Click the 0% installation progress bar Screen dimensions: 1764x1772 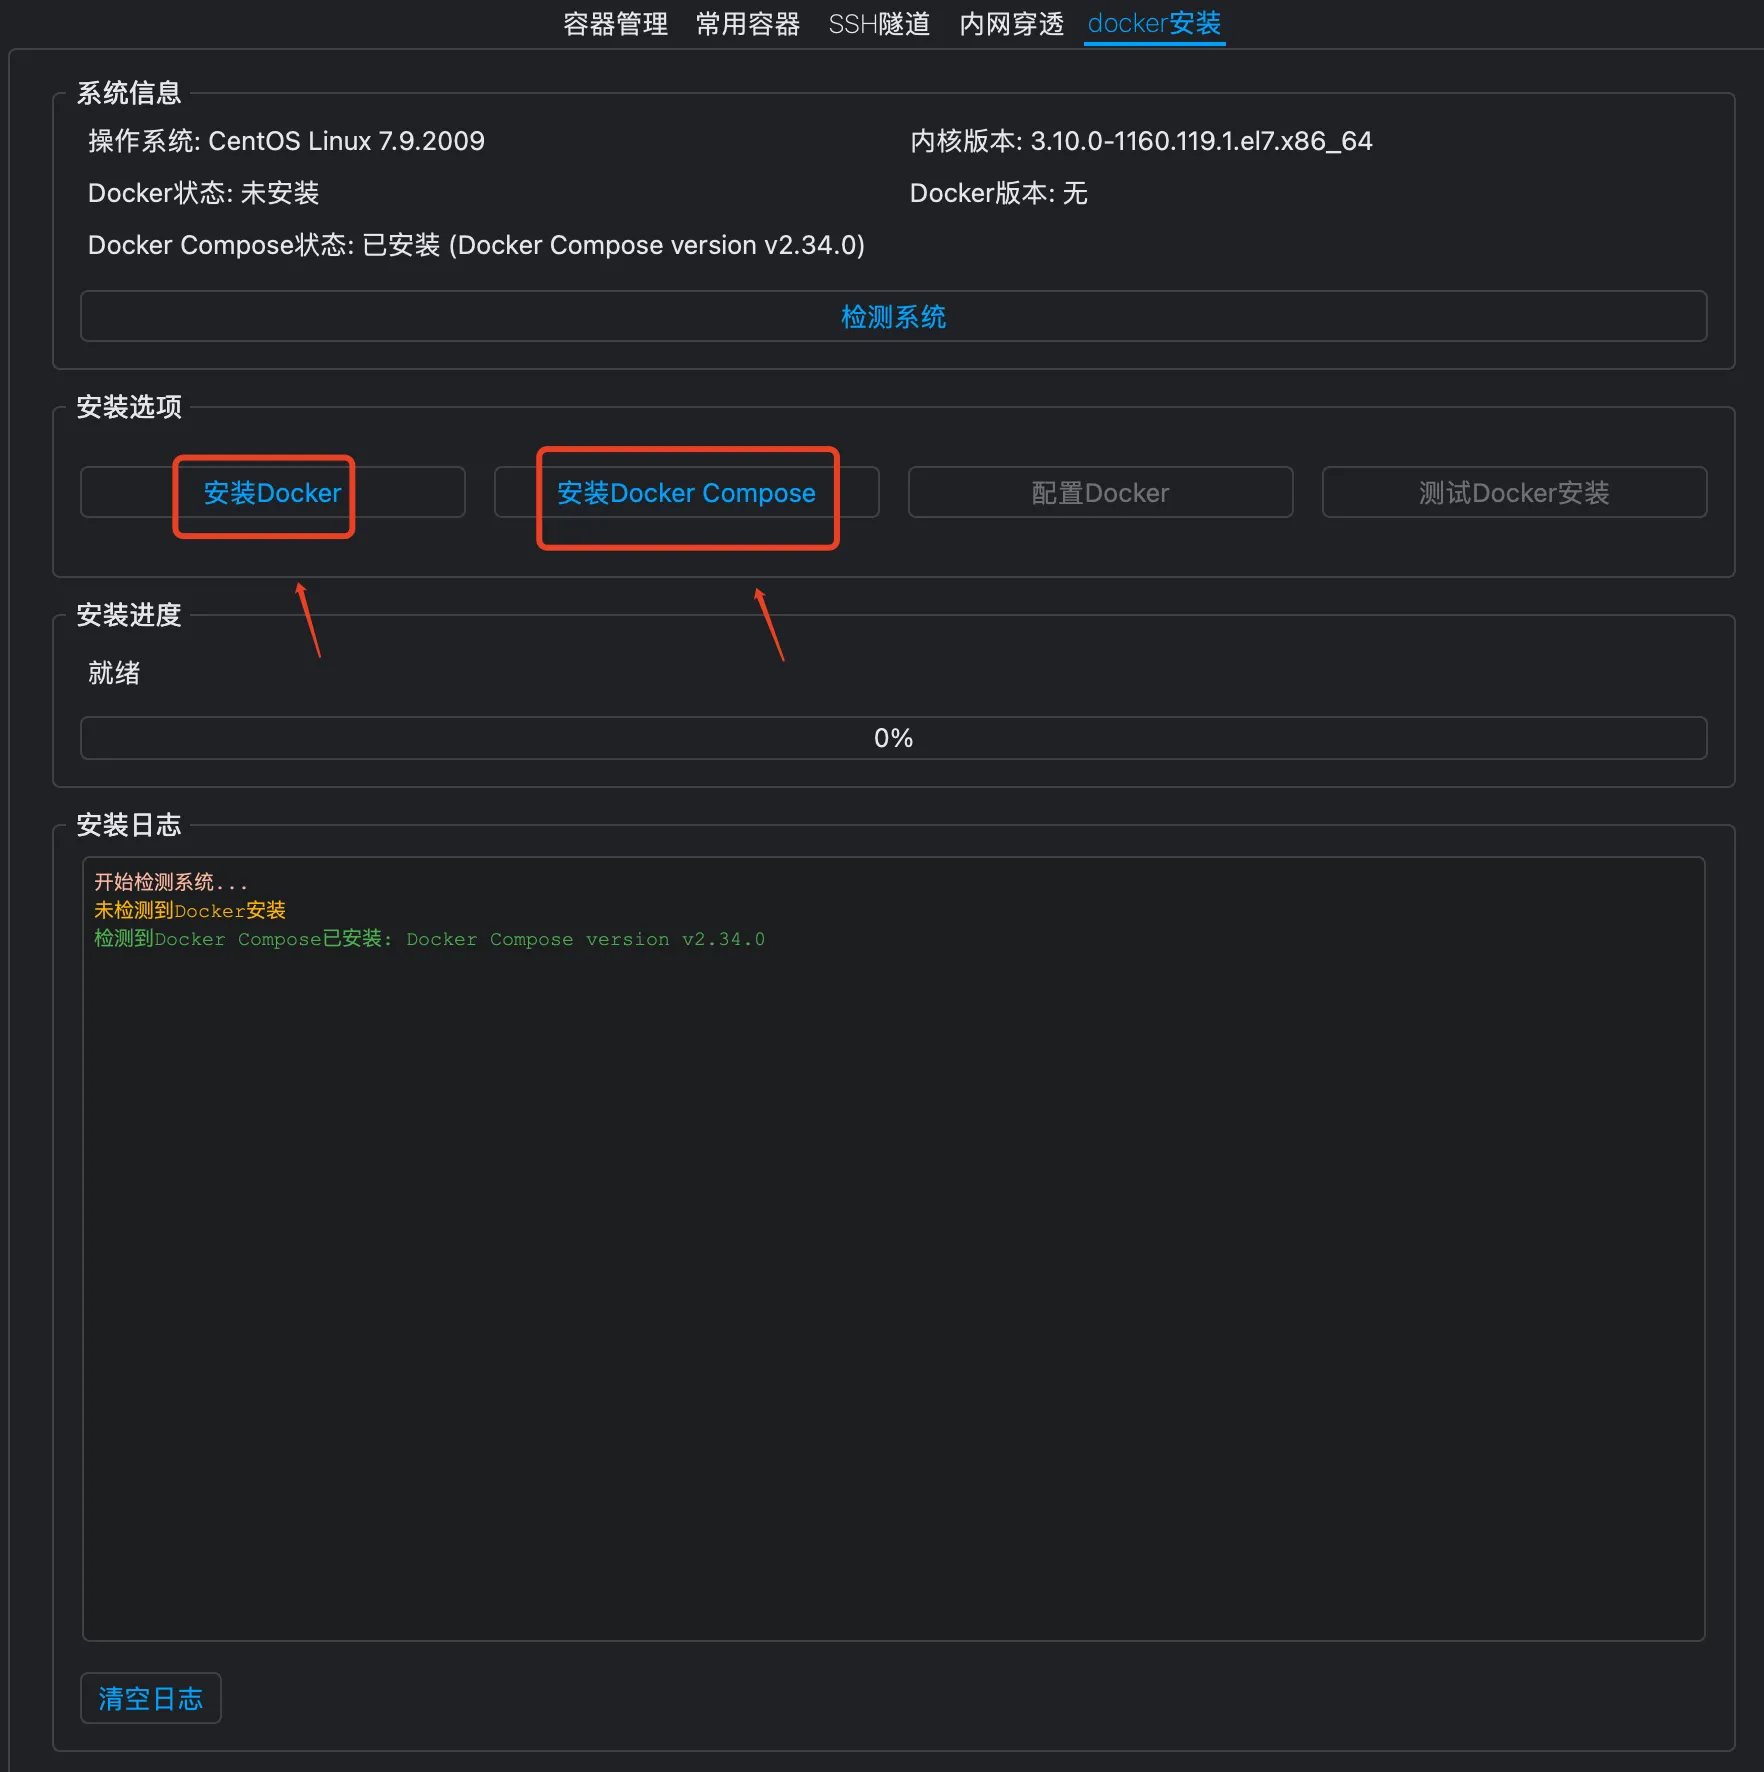(893, 738)
